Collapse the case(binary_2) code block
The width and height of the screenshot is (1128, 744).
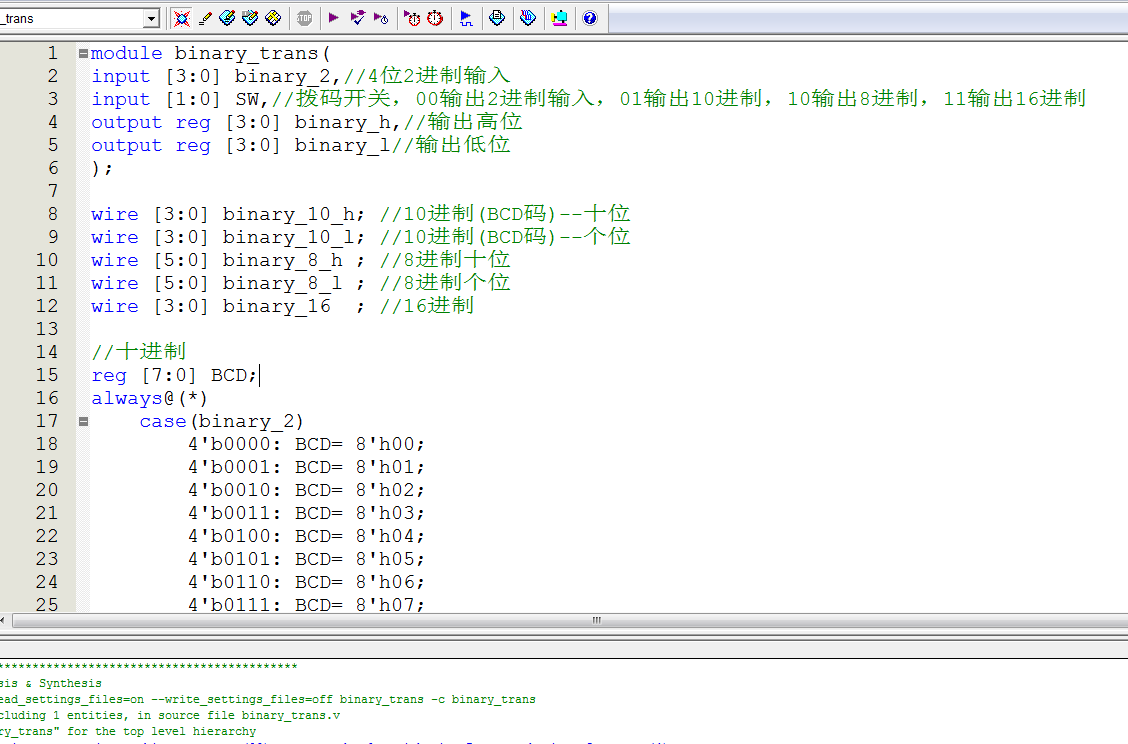tap(83, 421)
